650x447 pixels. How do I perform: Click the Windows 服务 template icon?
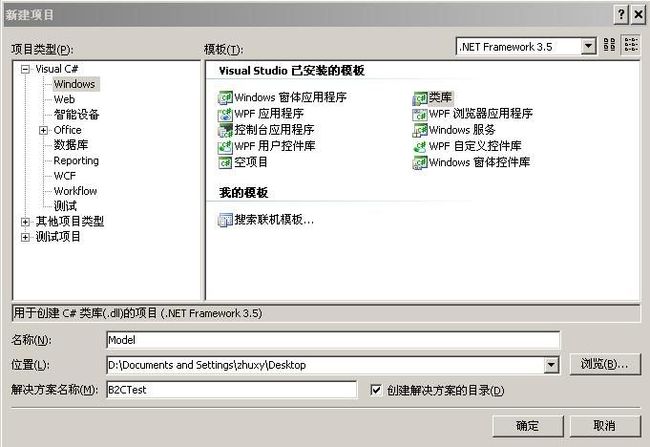pyautogui.click(x=420, y=130)
